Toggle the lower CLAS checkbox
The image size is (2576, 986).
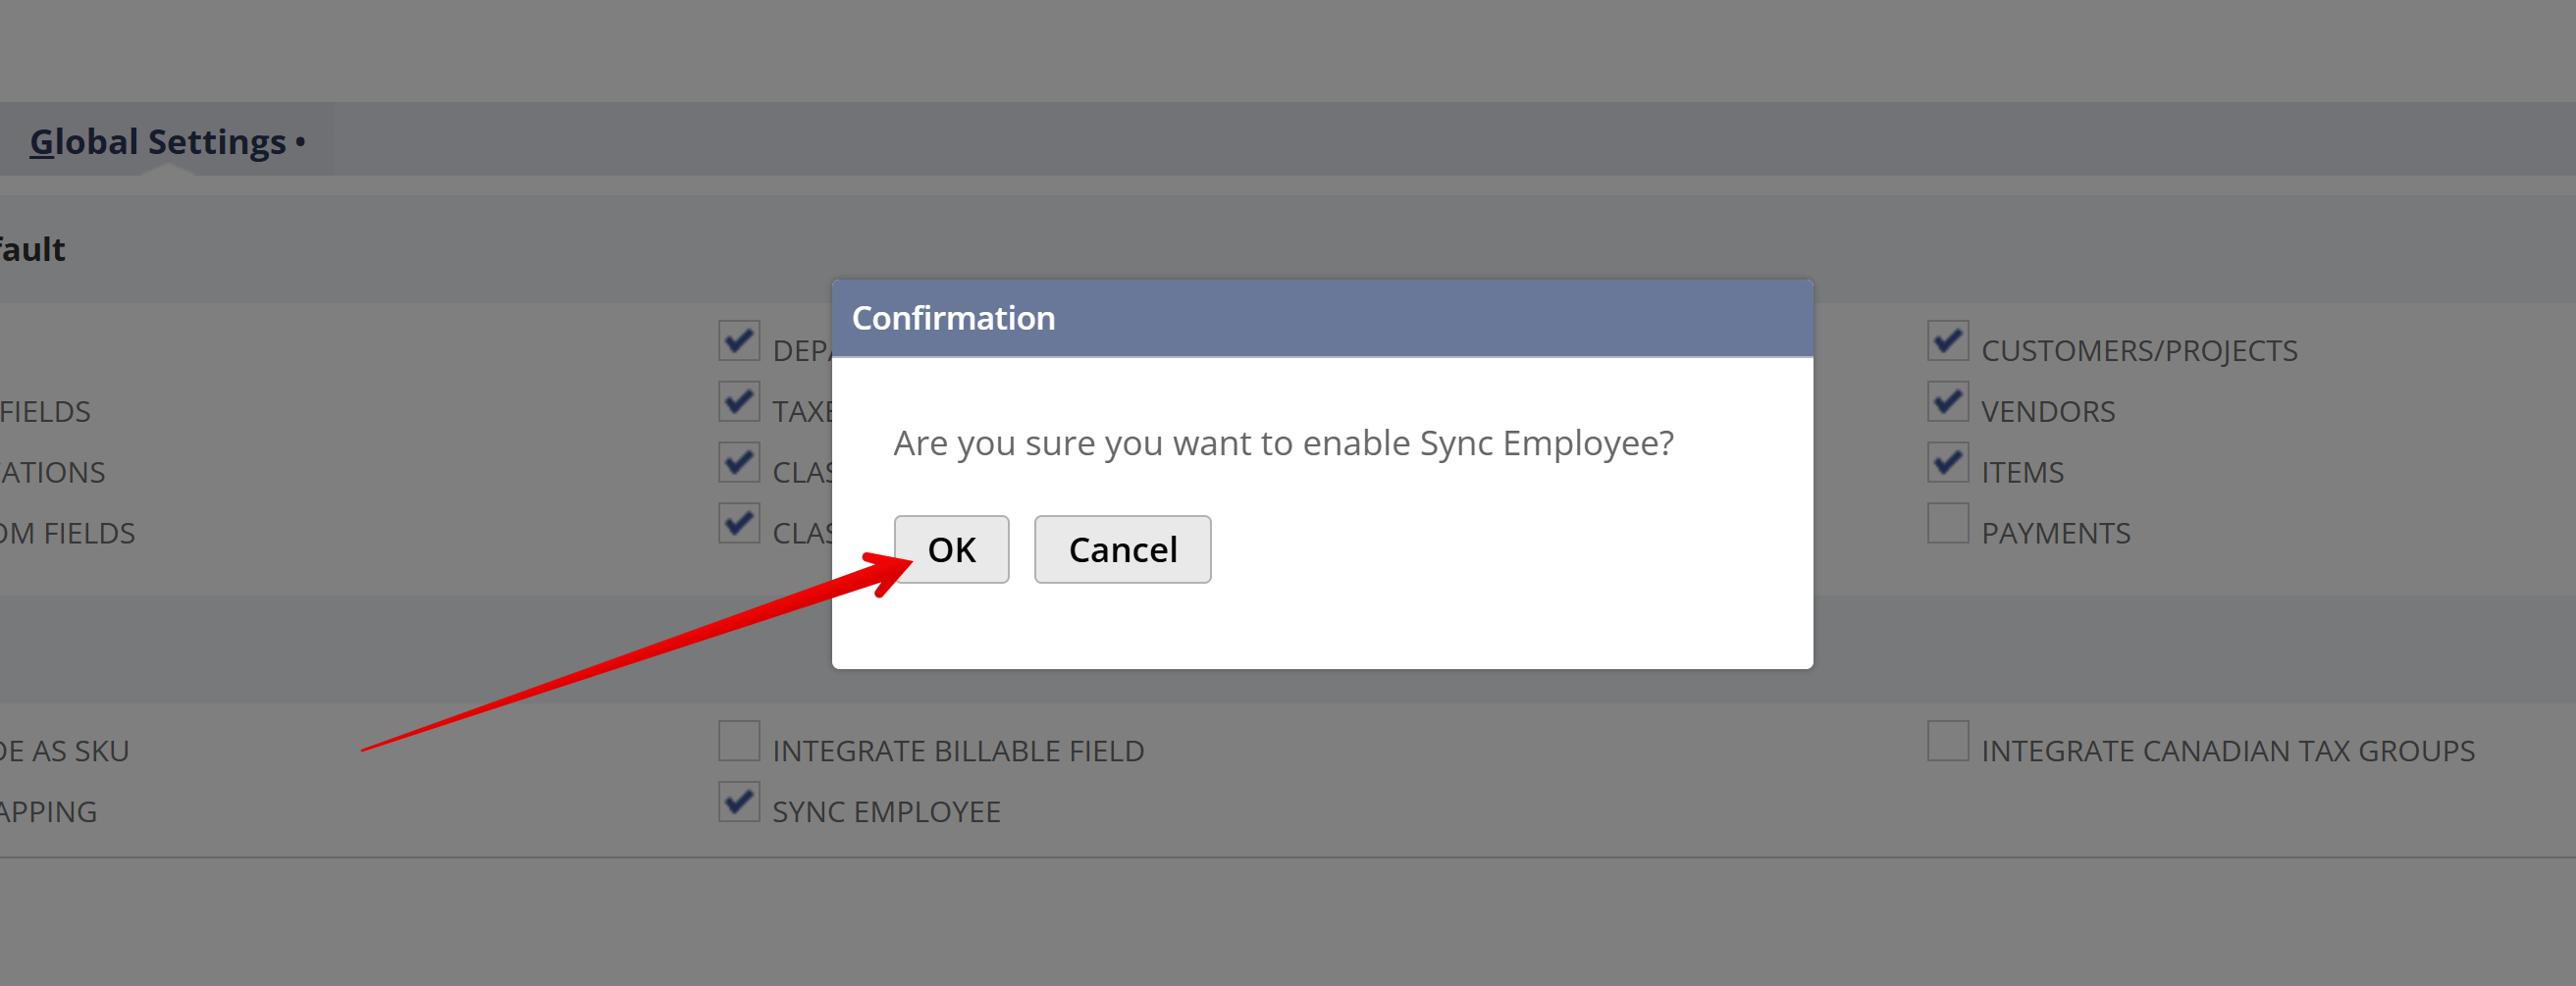coord(738,523)
